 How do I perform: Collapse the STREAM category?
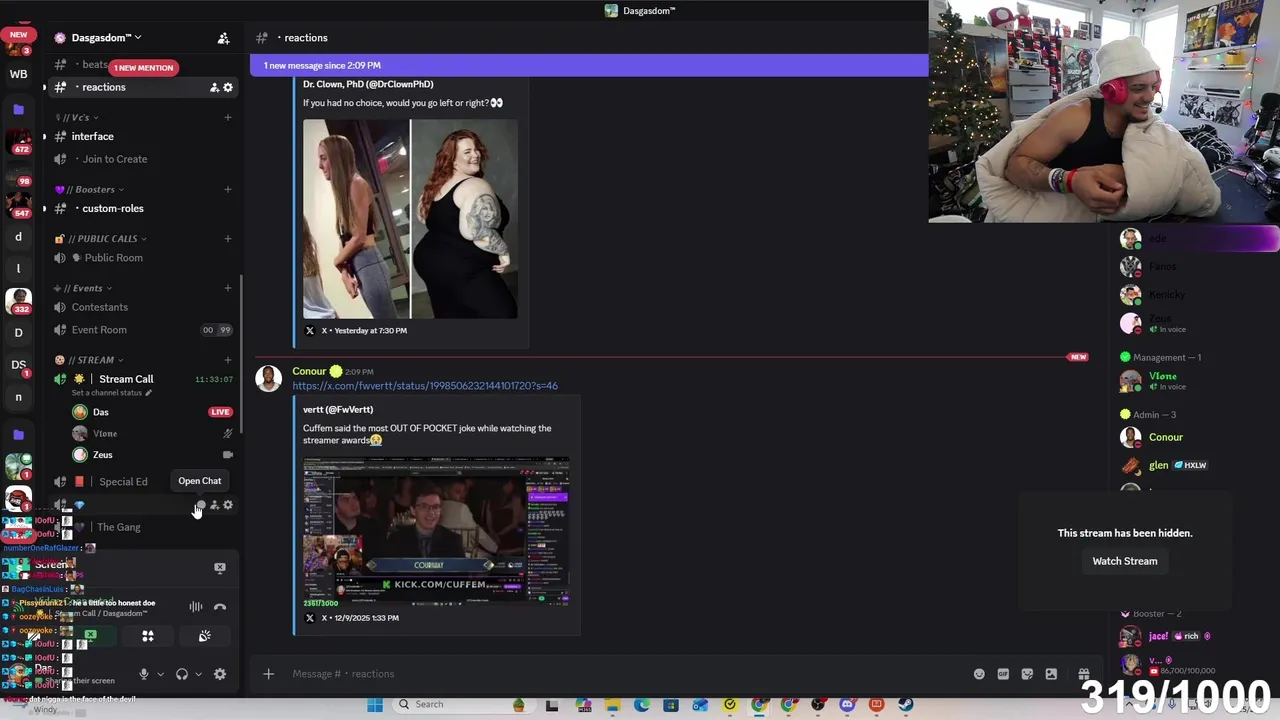coord(89,360)
